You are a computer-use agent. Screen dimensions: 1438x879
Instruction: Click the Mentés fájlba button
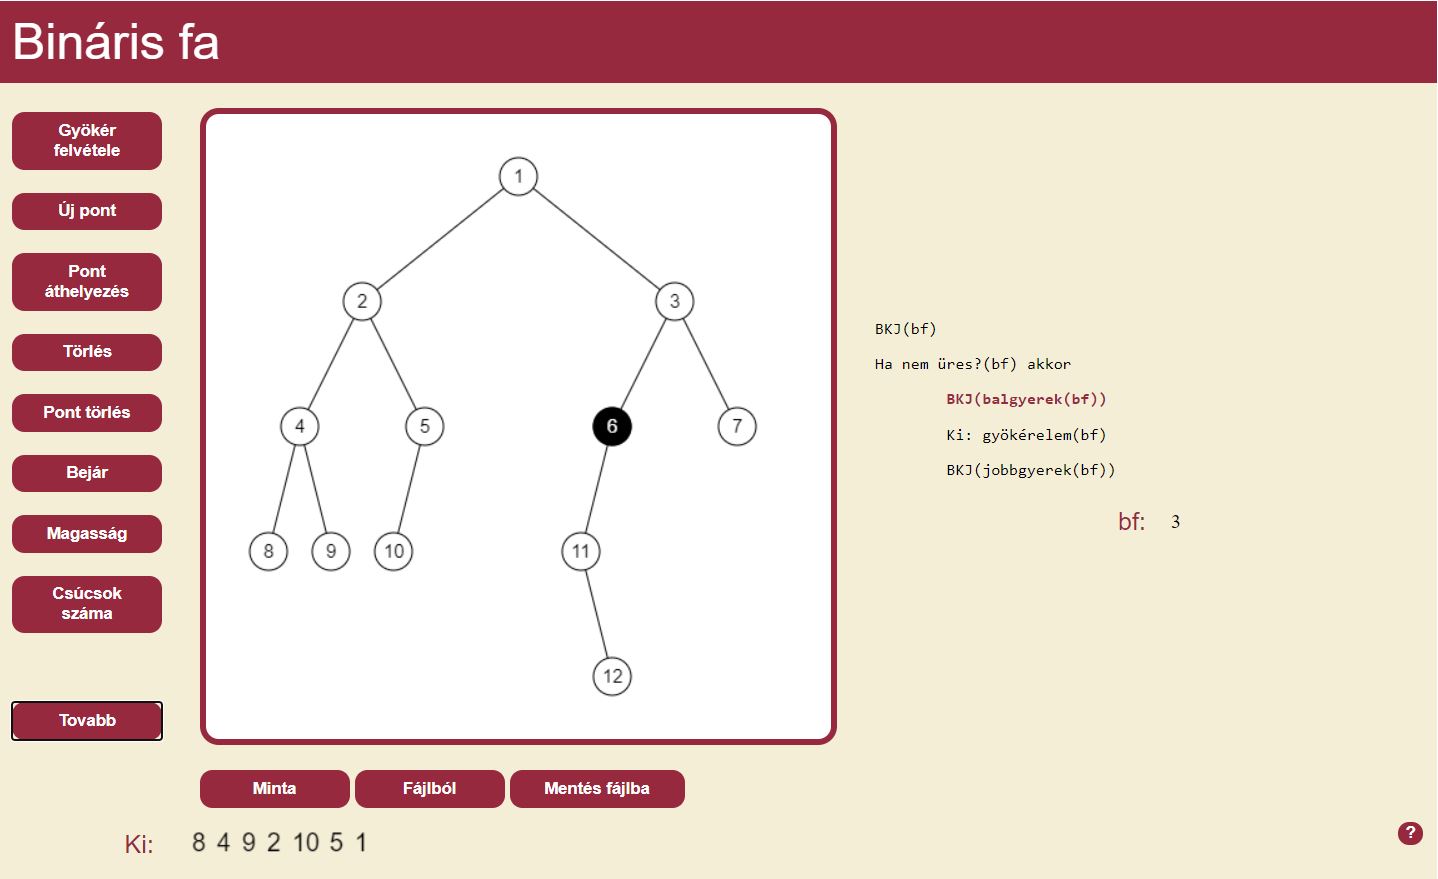[597, 789]
